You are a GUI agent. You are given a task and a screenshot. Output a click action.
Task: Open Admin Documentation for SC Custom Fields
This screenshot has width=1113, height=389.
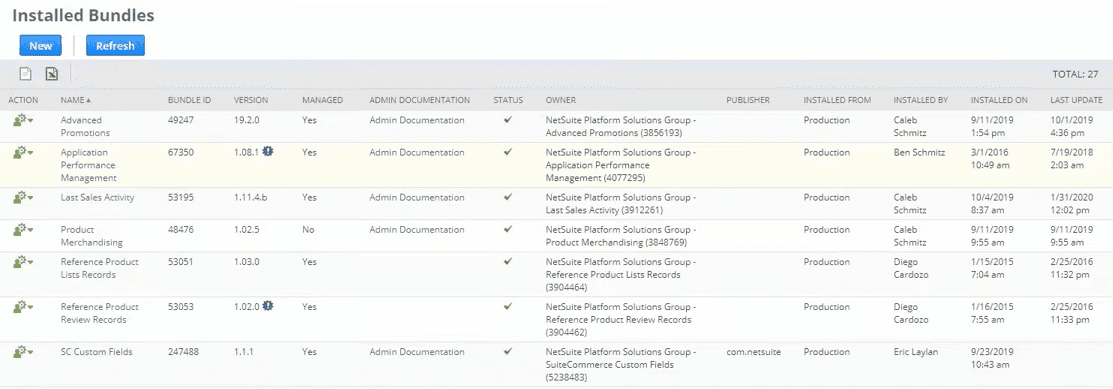pyautogui.click(x=417, y=351)
